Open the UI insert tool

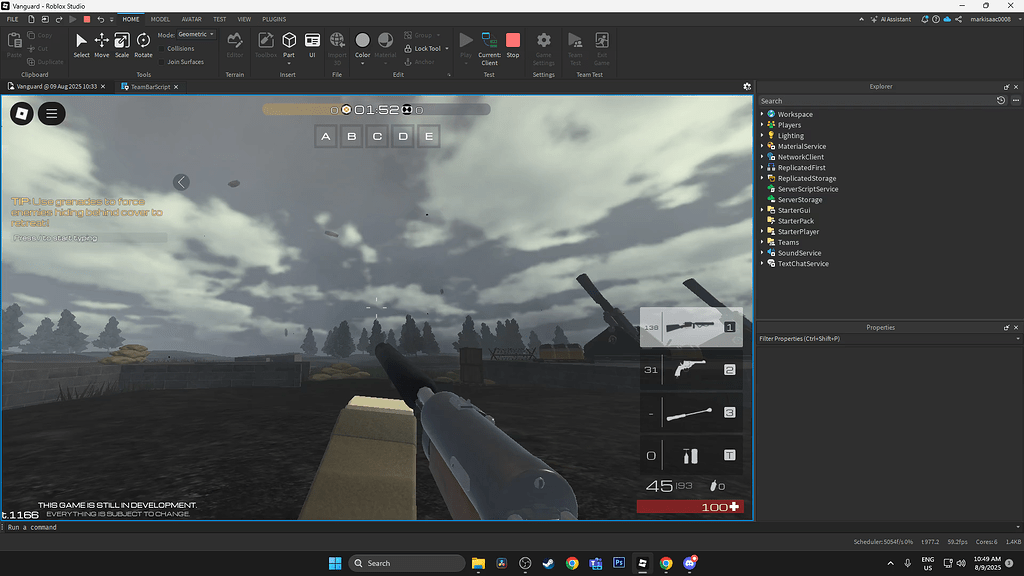312,44
